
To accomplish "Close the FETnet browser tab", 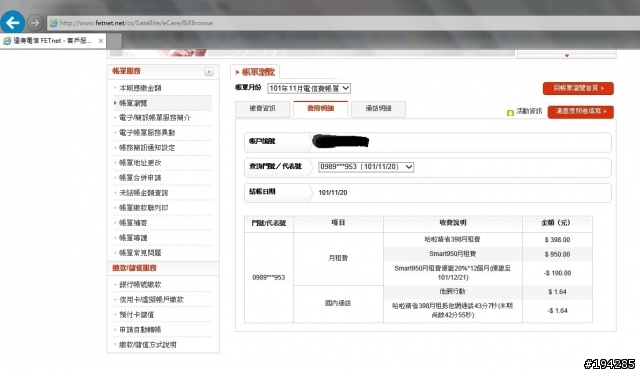I will pyautogui.click(x=100, y=41).
